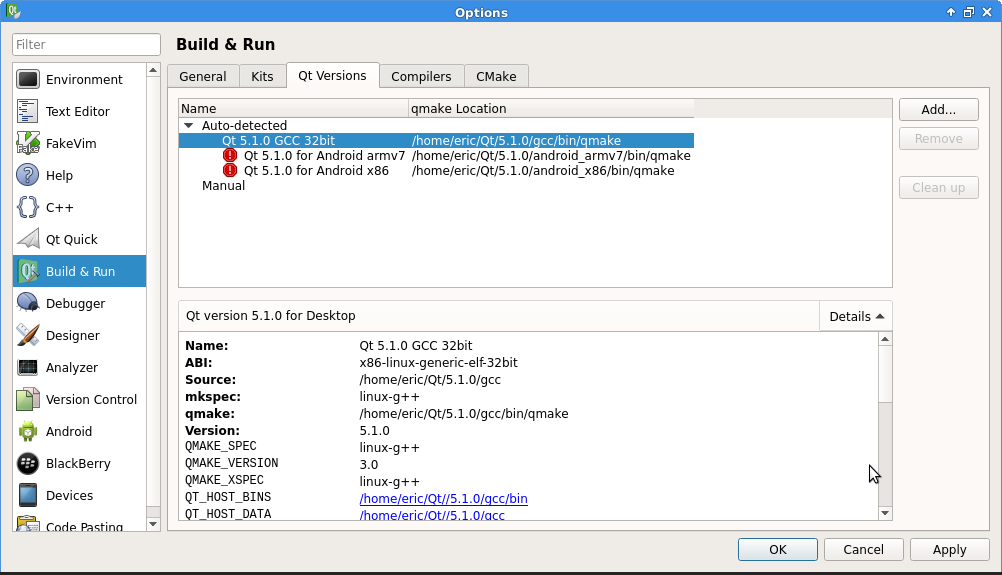Click Qt version 5.1.0 for Desktop summary

tap(270, 316)
